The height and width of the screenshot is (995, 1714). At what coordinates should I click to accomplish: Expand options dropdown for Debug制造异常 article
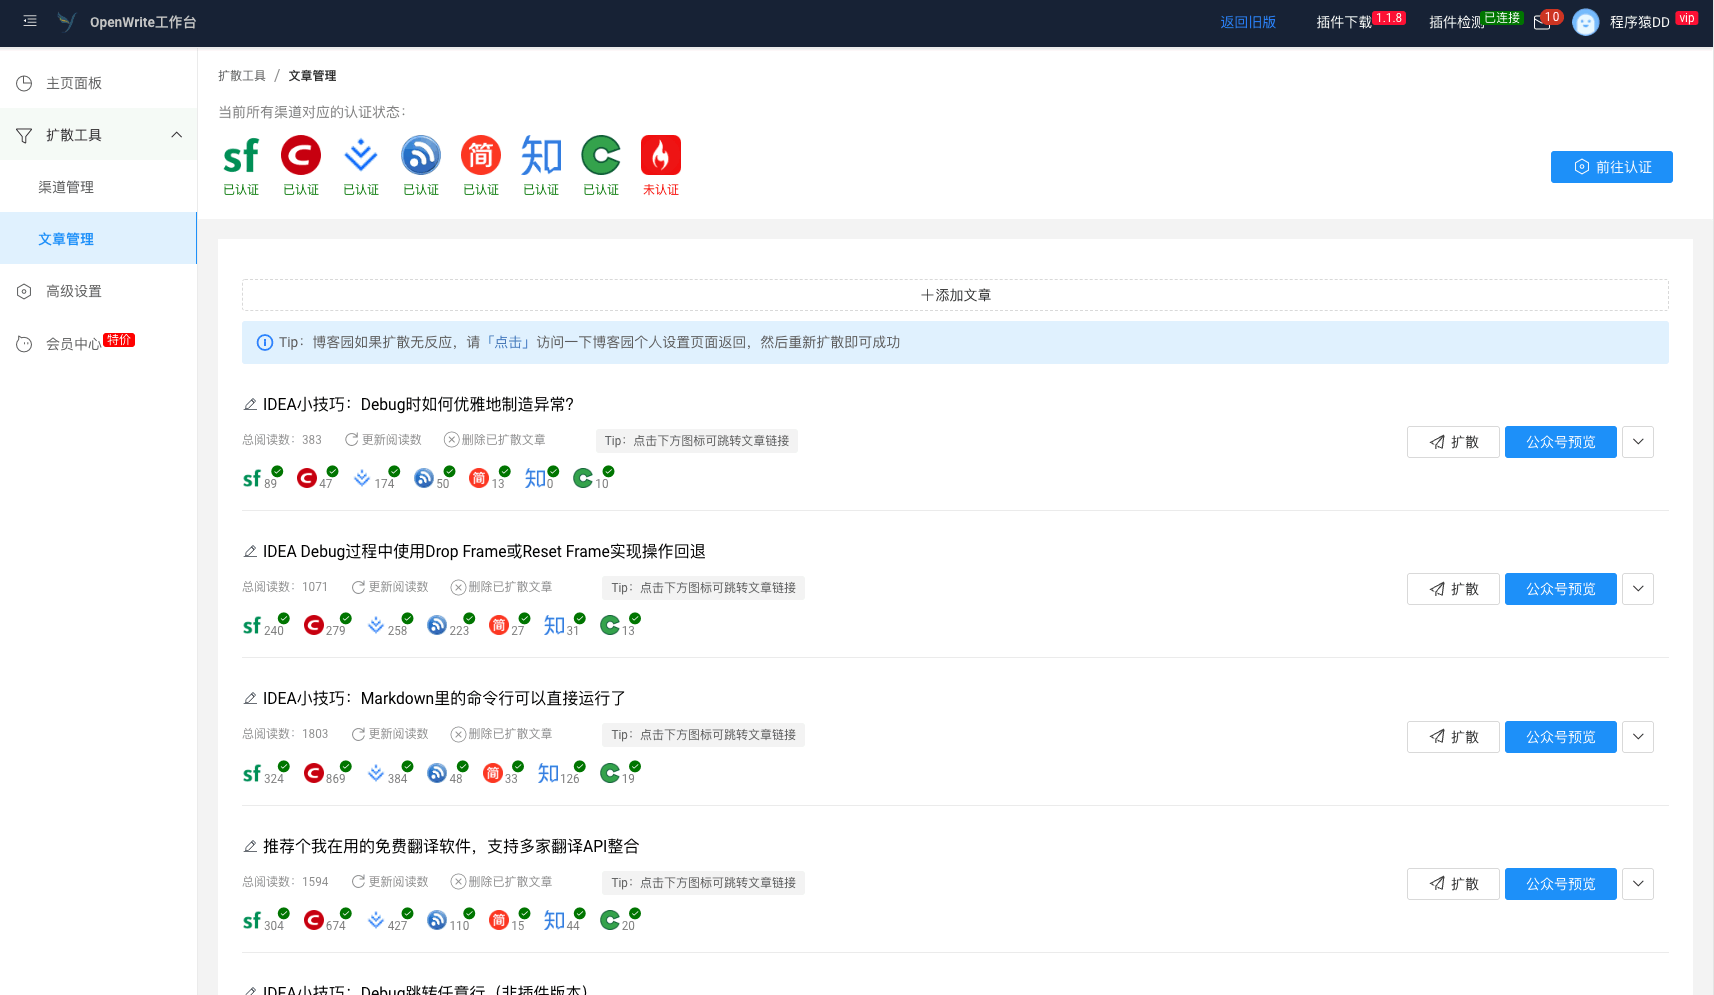(x=1638, y=442)
